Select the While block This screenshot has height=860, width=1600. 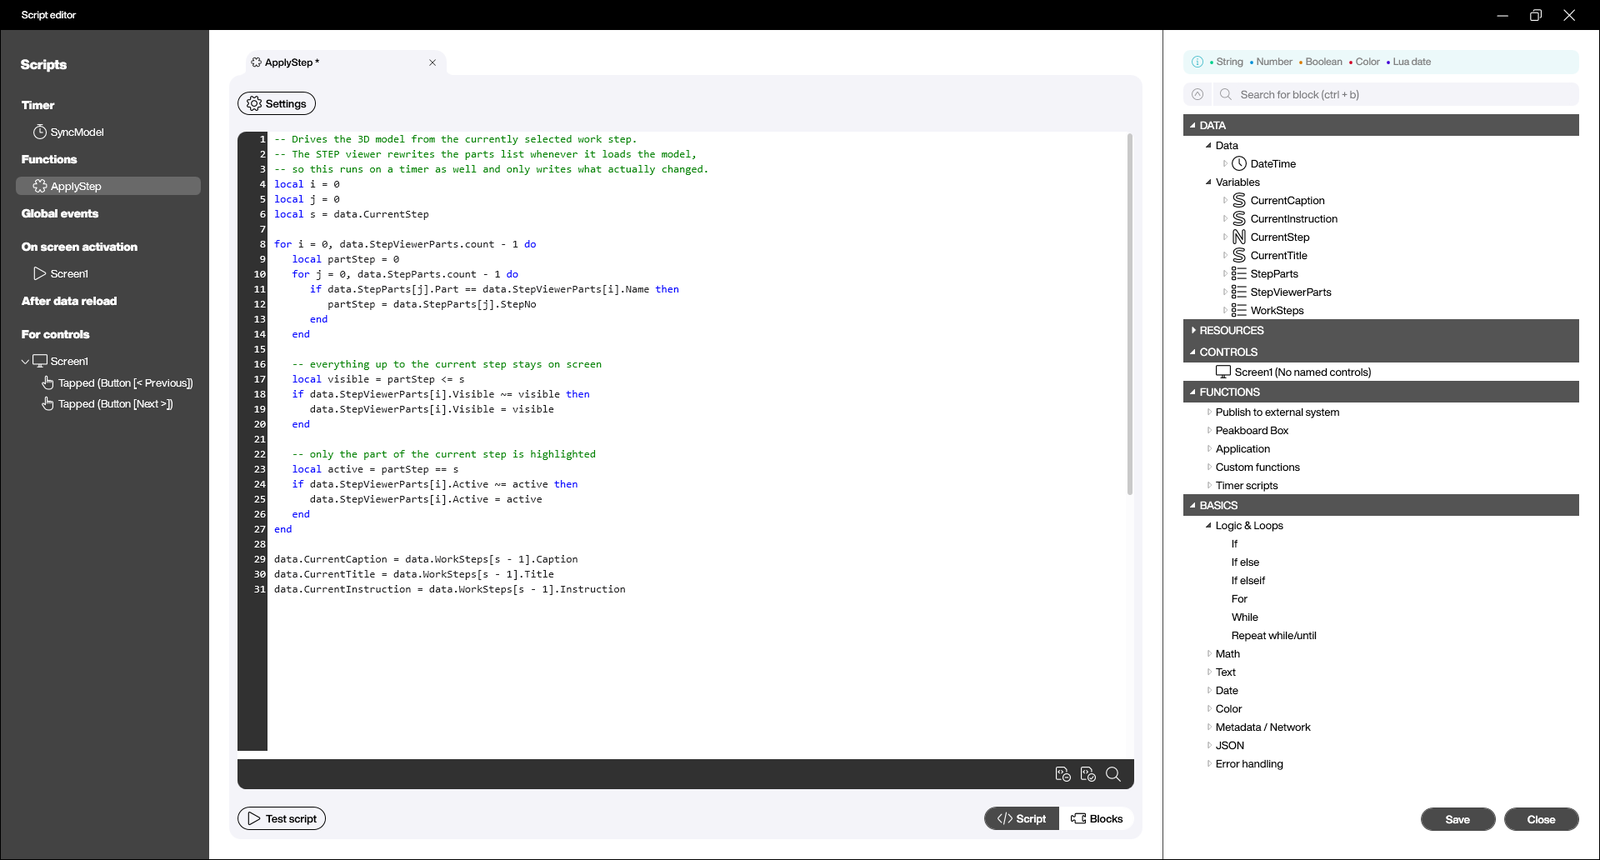(1245, 617)
